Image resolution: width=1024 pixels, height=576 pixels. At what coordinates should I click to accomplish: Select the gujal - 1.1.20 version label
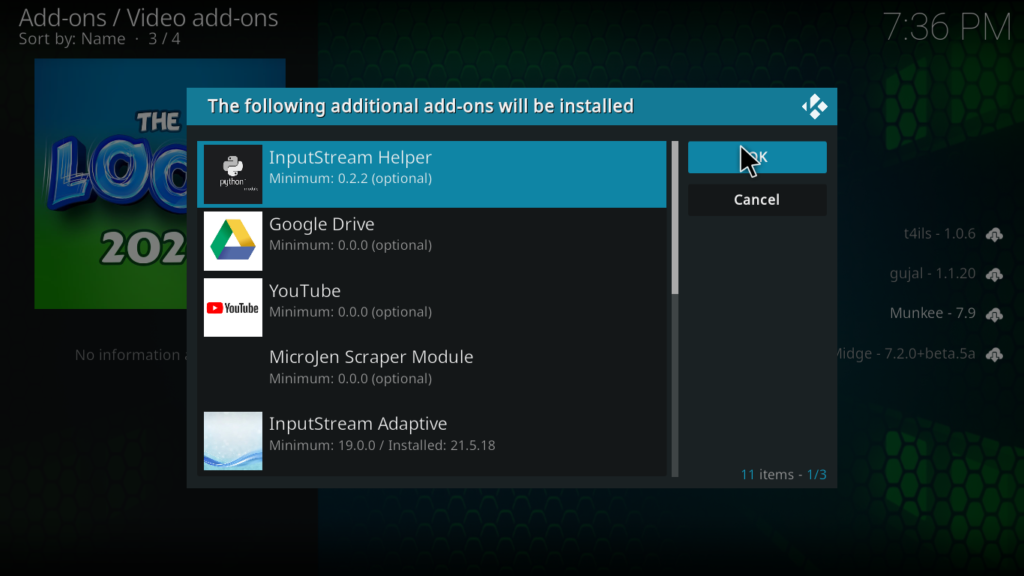[x=932, y=274]
